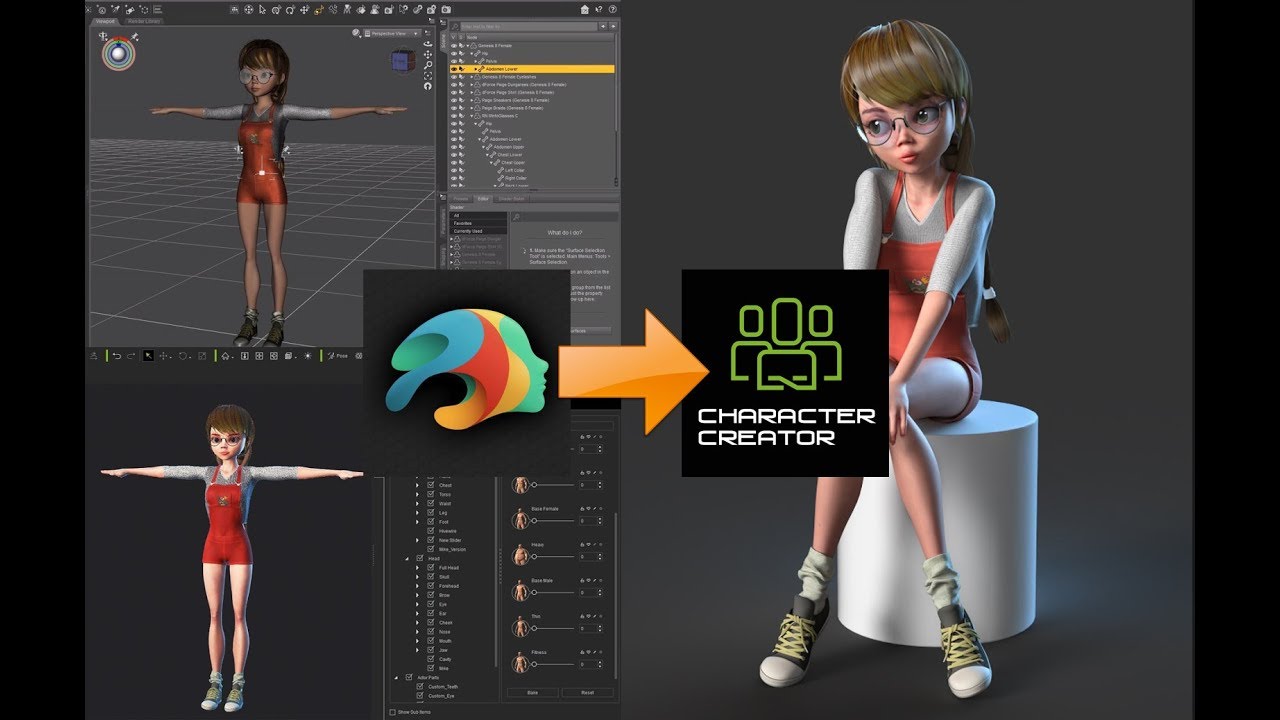Image resolution: width=1280 pixels, height=720 pixels.
Task: Uncheck the Custom_Teeth checkbox
Action: tap(420, 686)
